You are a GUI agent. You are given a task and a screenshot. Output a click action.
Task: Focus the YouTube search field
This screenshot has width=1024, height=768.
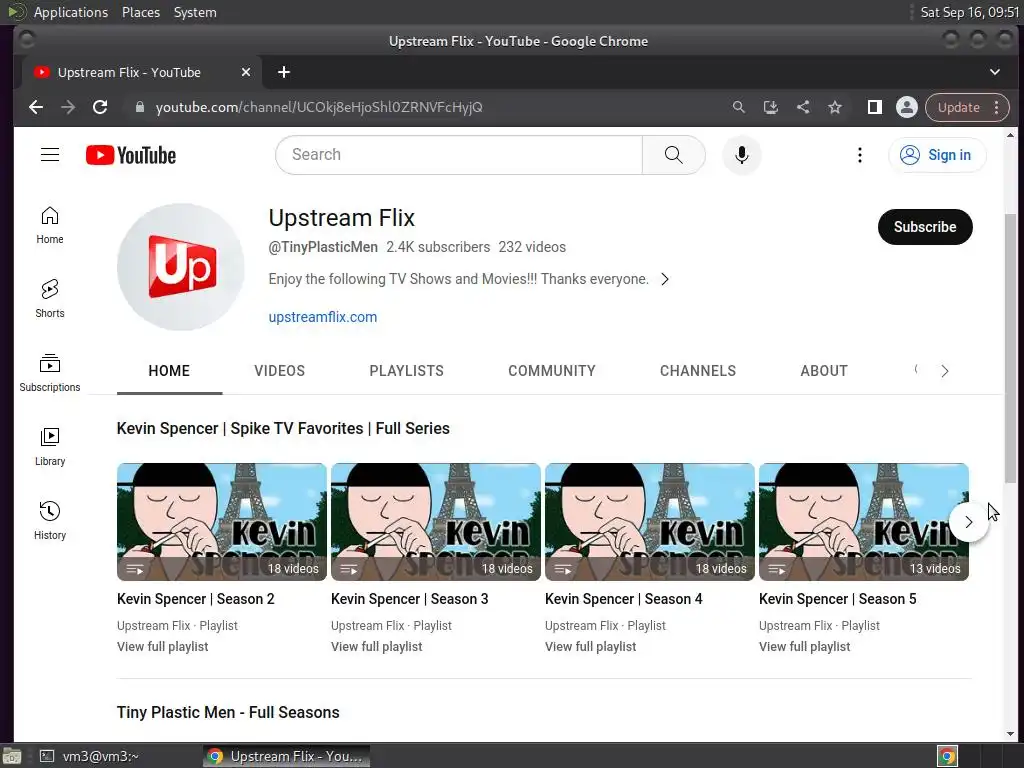coord(459,155)
